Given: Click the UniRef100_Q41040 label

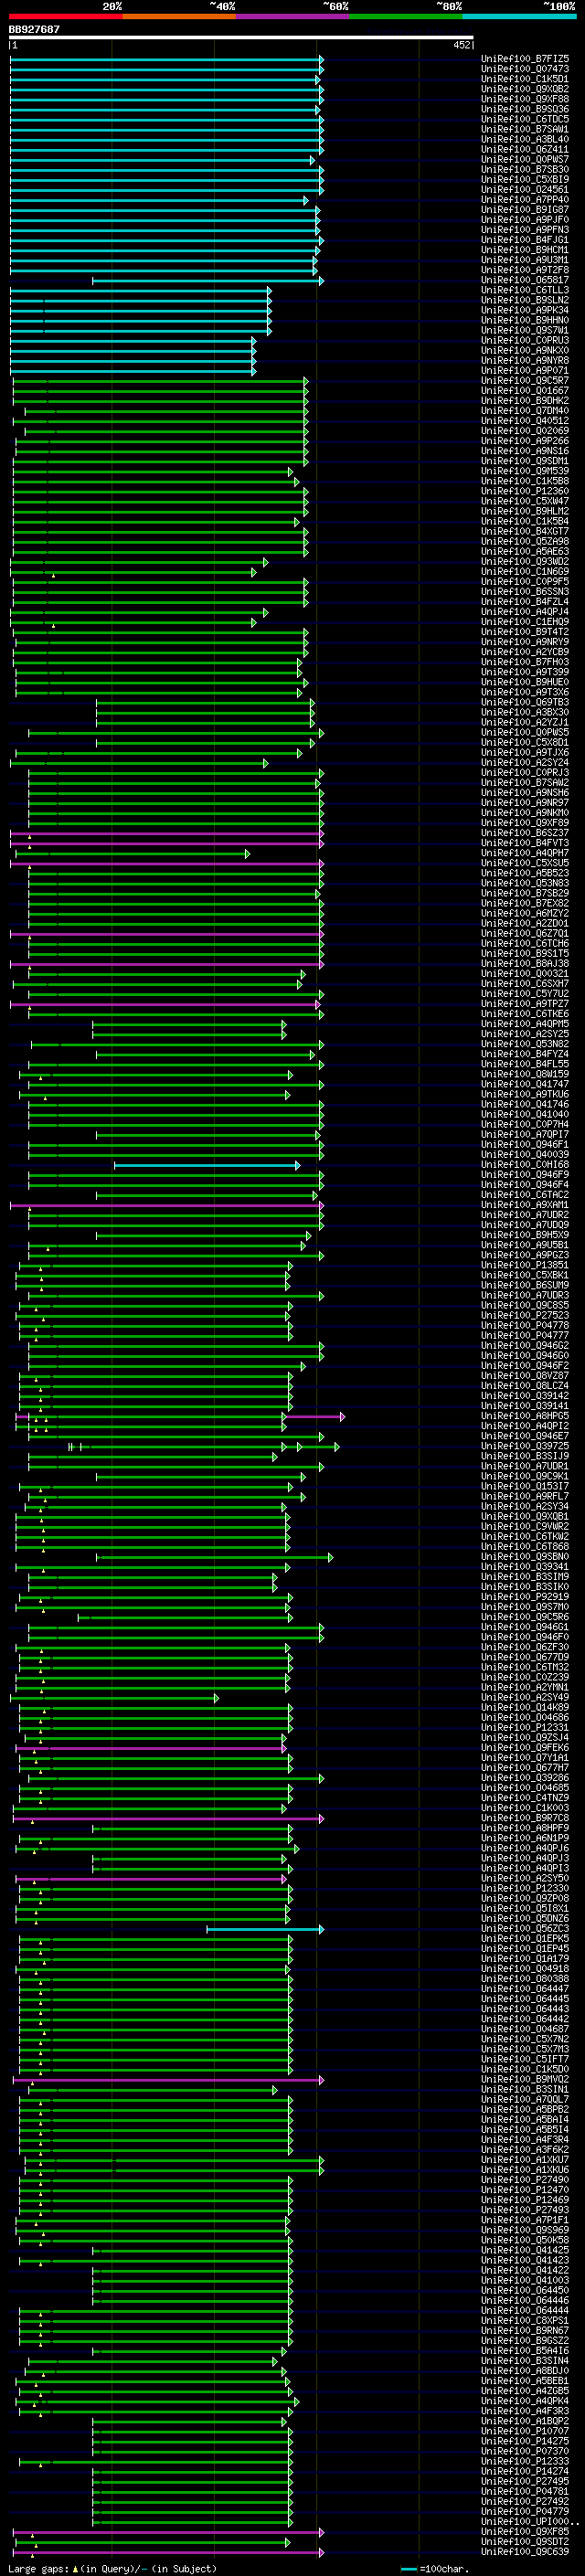Looking at the screenshot, I should coord(524,1114).
